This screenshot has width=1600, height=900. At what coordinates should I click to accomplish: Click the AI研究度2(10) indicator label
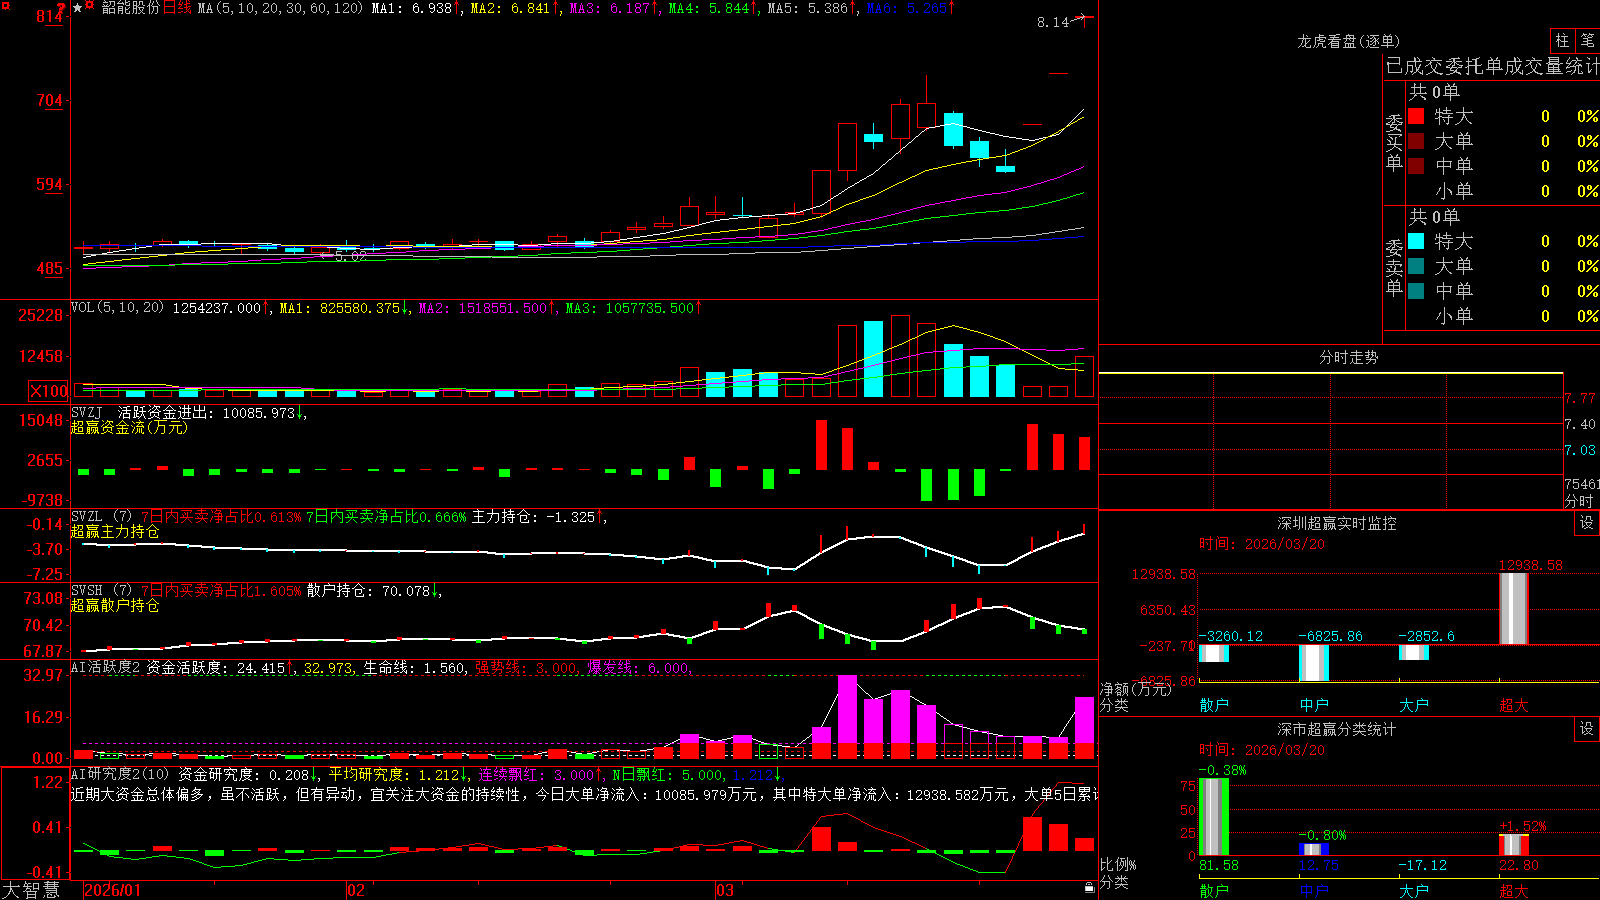[x=120, y=774]
